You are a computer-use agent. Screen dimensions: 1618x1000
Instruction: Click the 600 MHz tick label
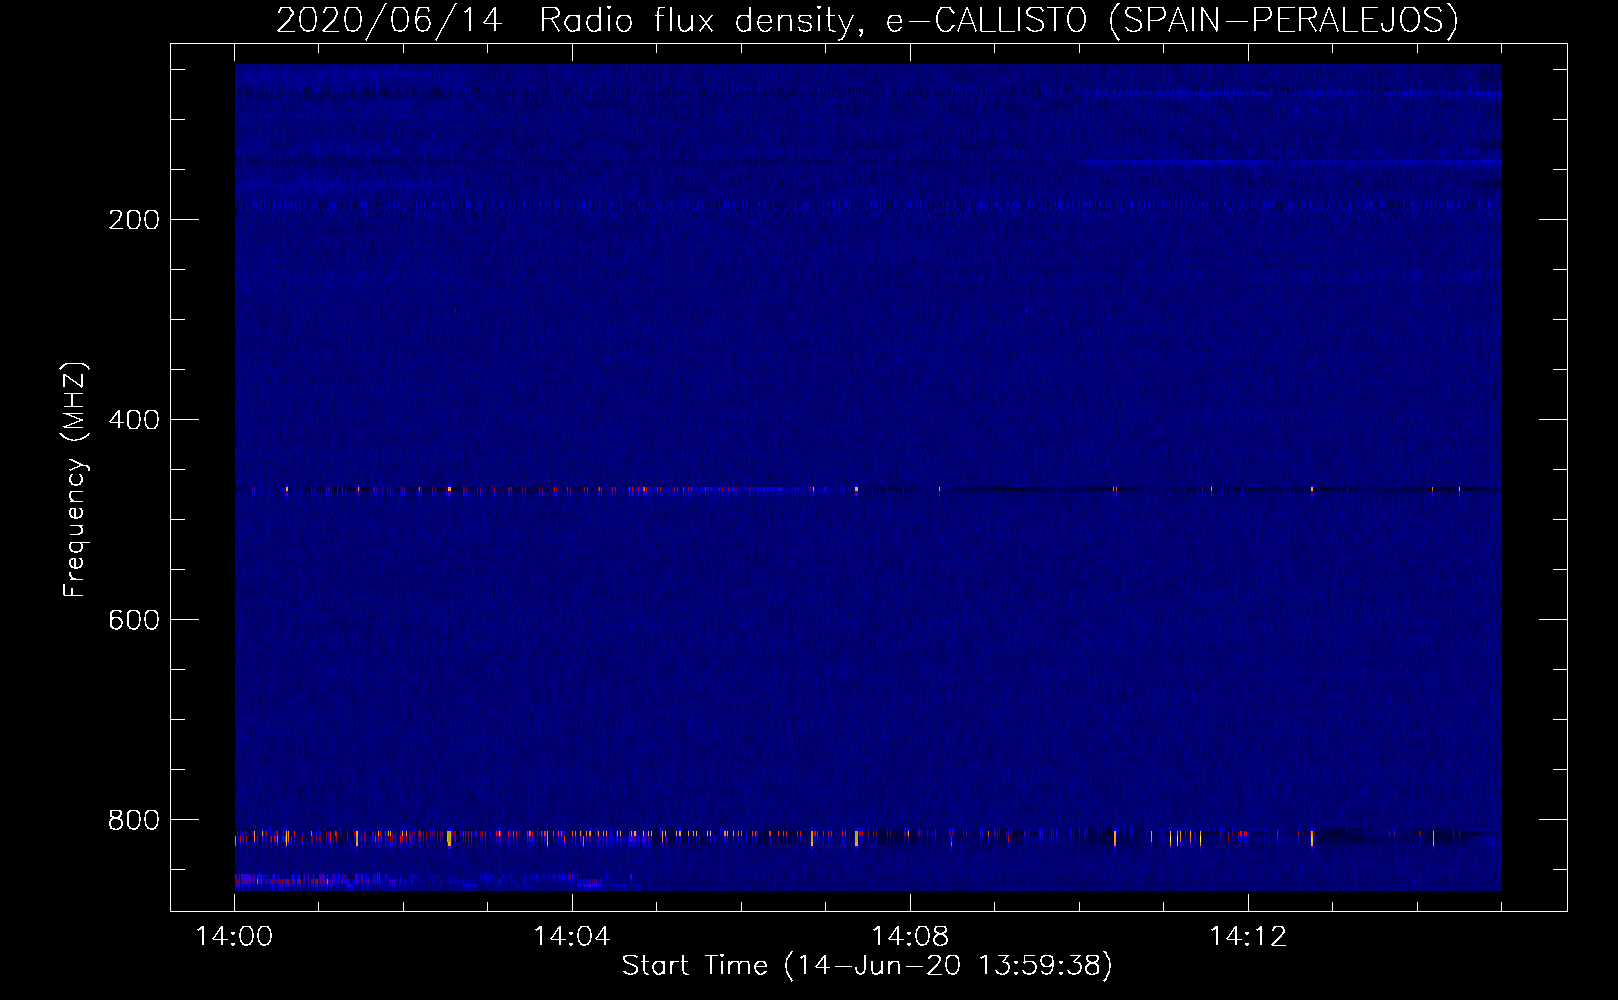[x=134, y=620]
